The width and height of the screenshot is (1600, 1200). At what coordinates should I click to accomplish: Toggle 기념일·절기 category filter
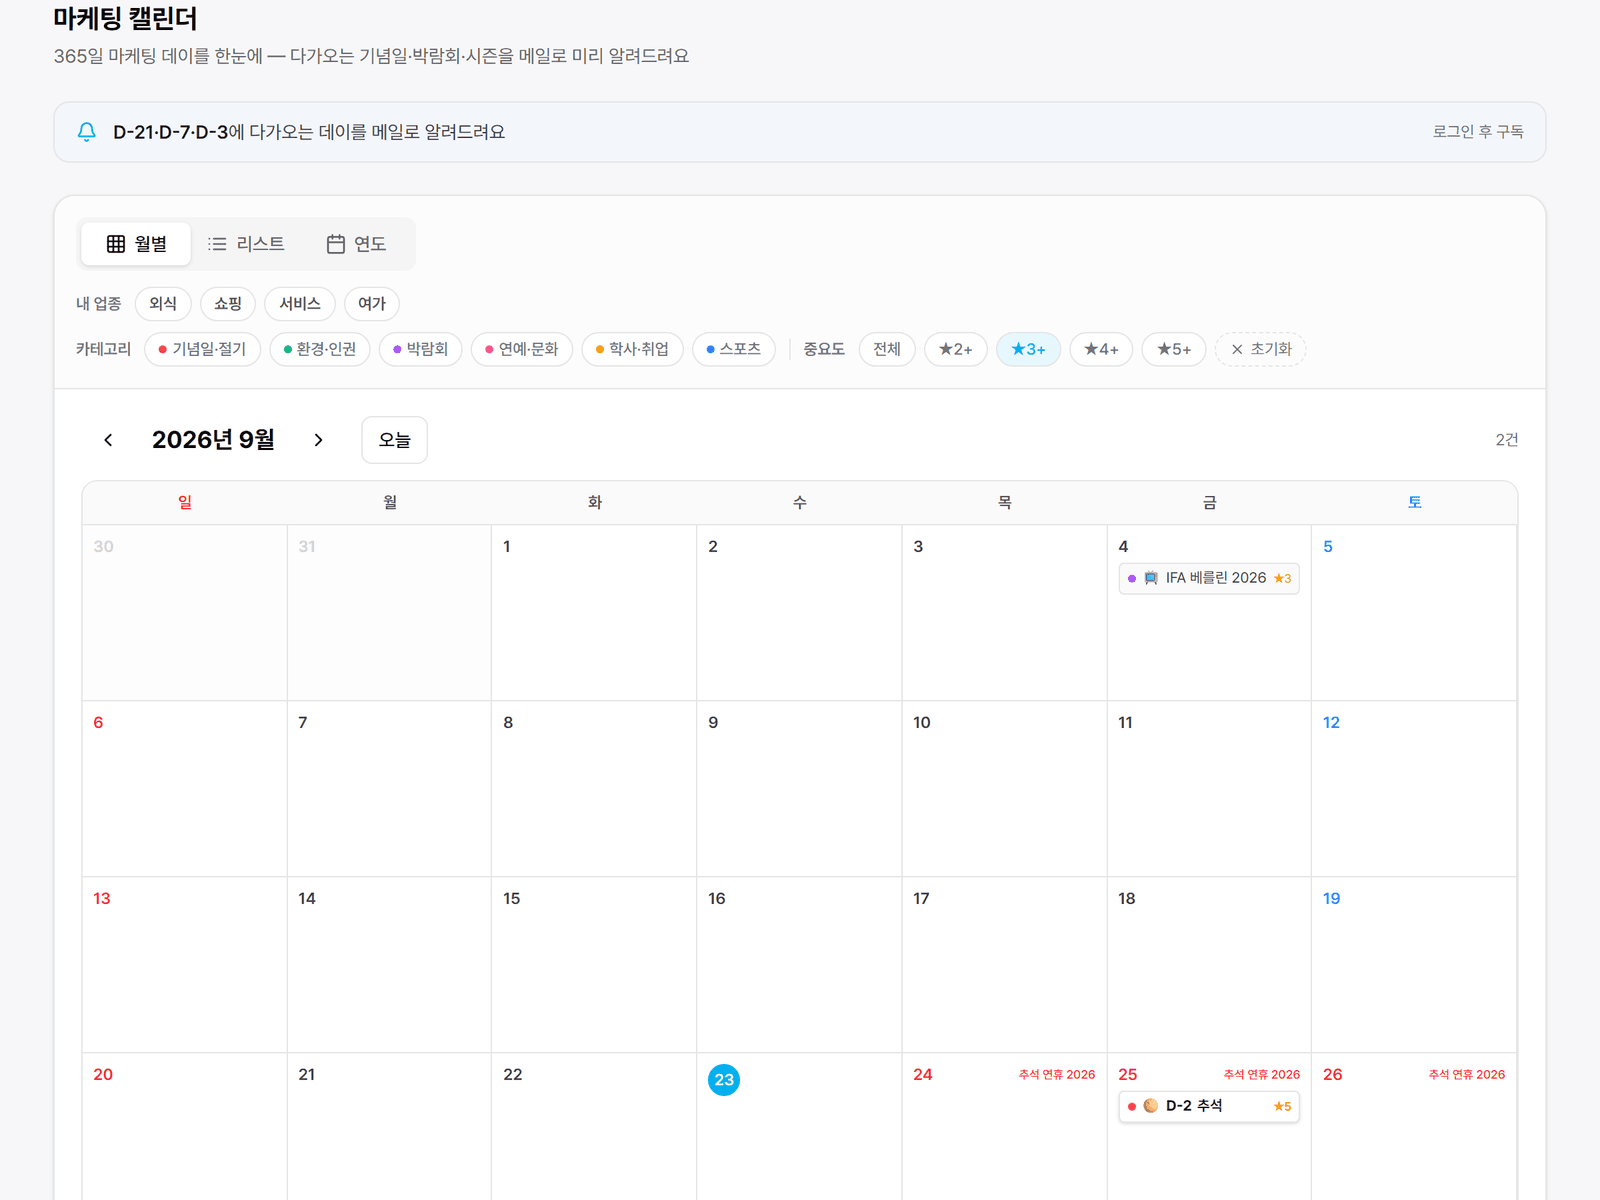click(202, 349)
